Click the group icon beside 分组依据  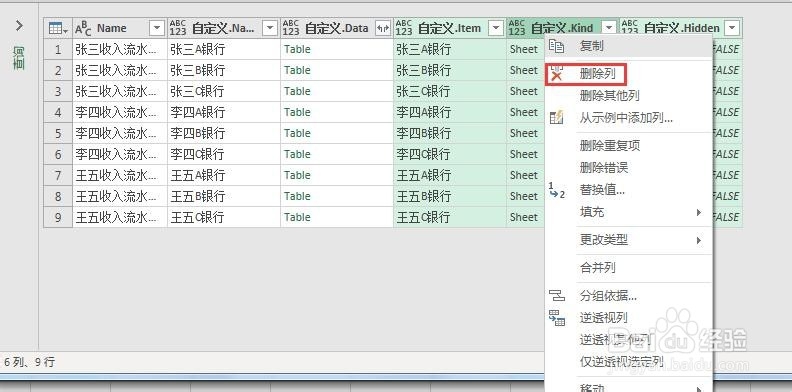pos(557,296)
